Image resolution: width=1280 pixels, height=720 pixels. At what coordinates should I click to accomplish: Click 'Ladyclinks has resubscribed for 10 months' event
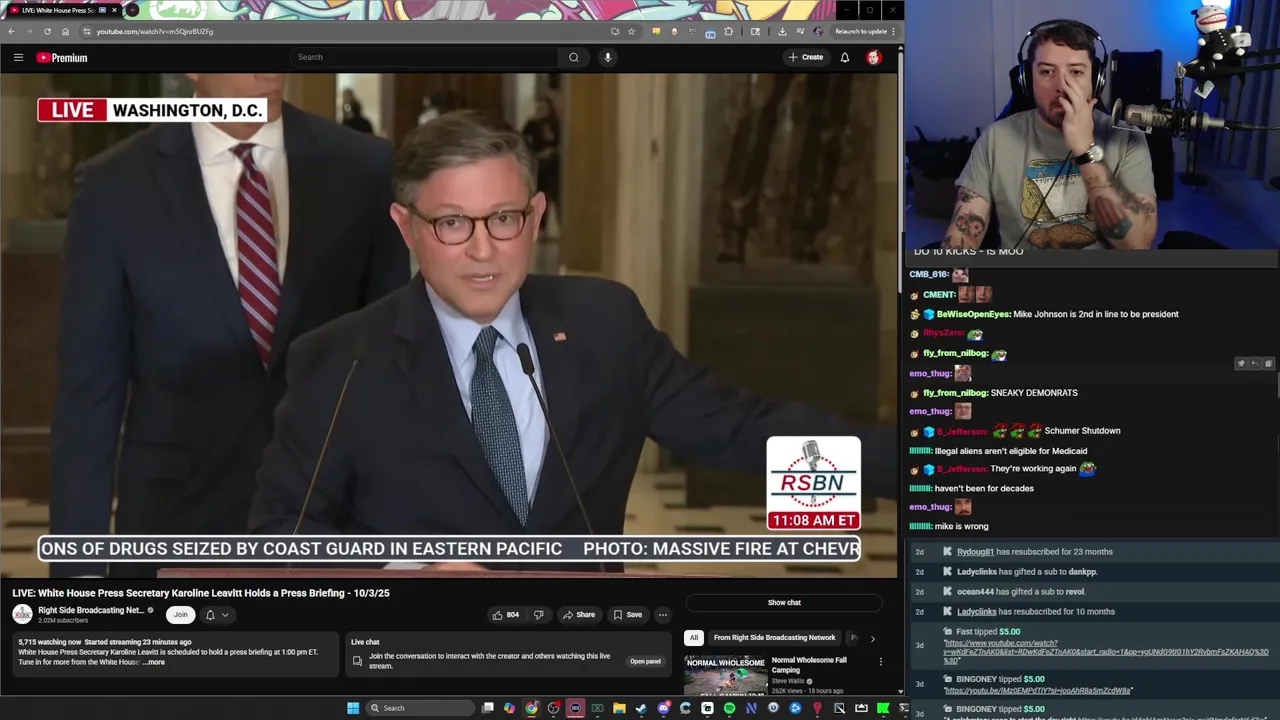coord(1035,612)
